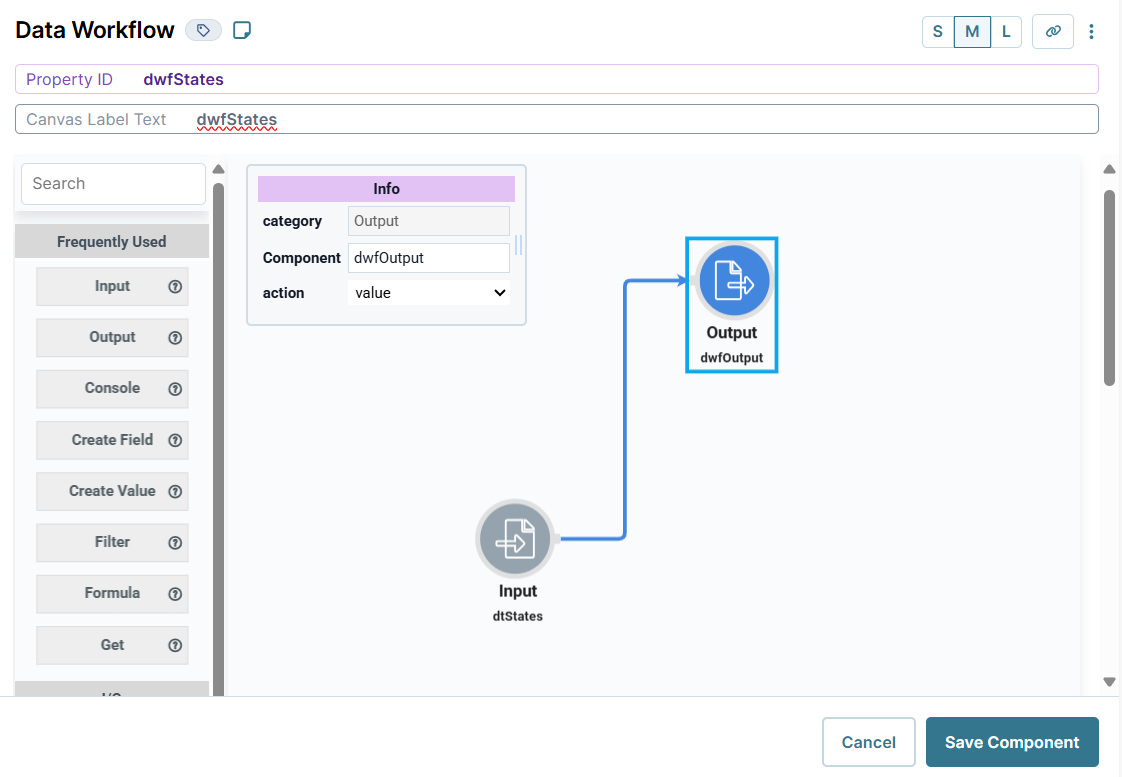Open help icon for Input operator
The image size is (1122, 777).
175,286
